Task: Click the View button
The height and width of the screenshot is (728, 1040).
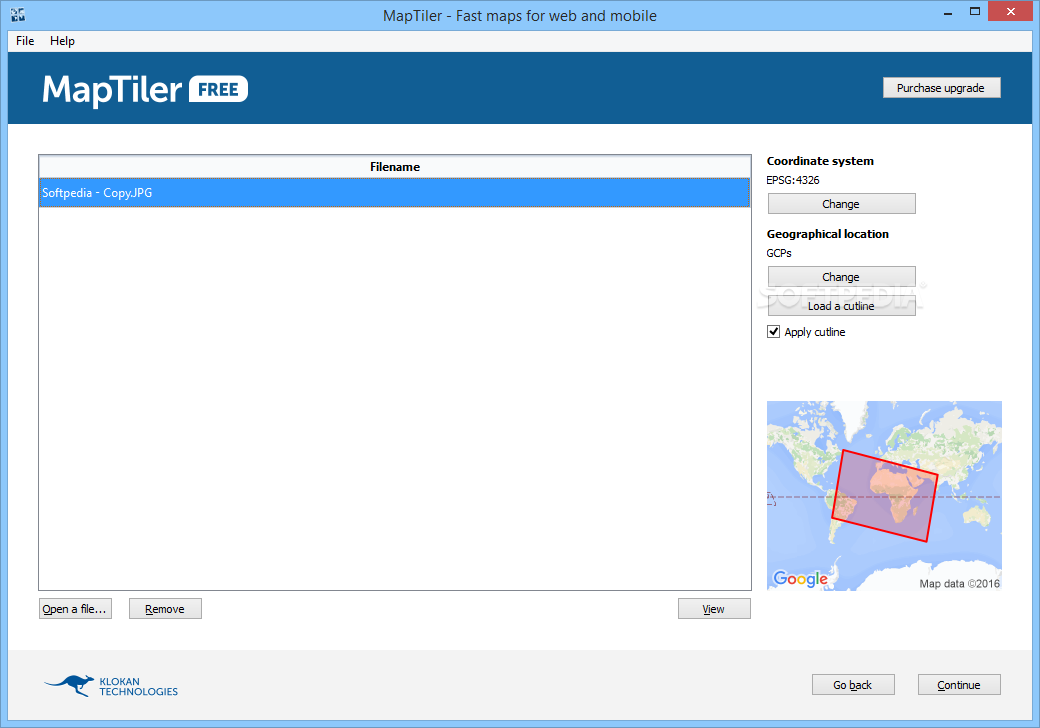Action: (714, 609)
